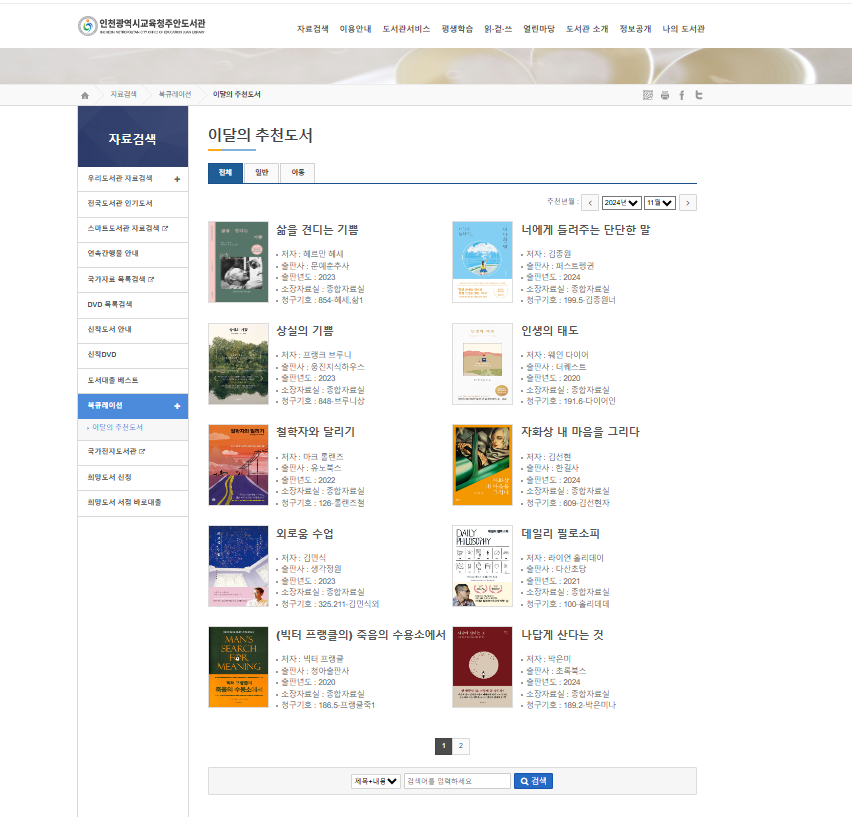Open the 도서관 소개 top menu
Viewport: 852px width, 817px height.
tap(587, 29)
